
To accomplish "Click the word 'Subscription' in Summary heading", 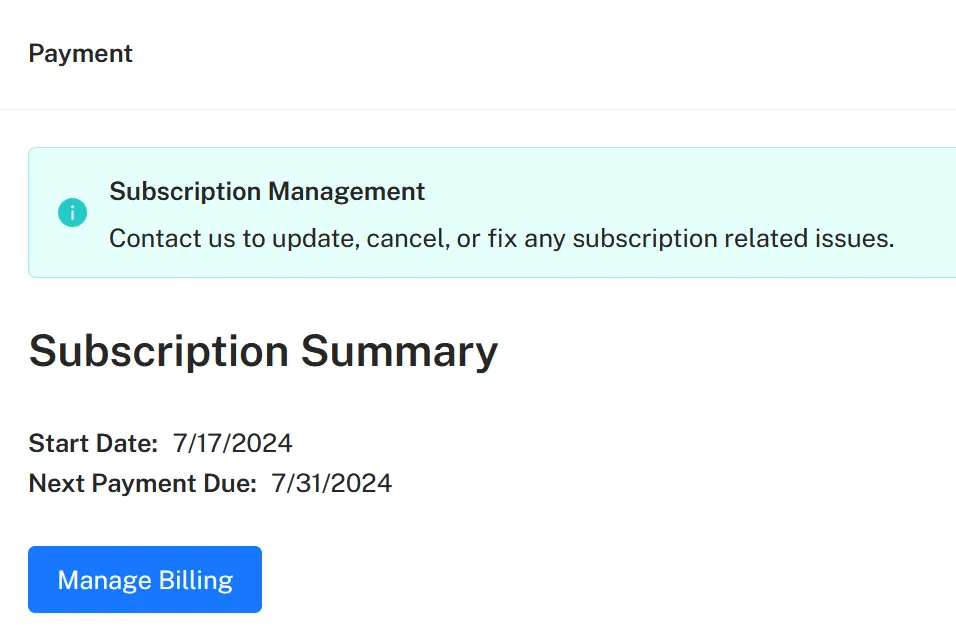I will click(159, 353).
